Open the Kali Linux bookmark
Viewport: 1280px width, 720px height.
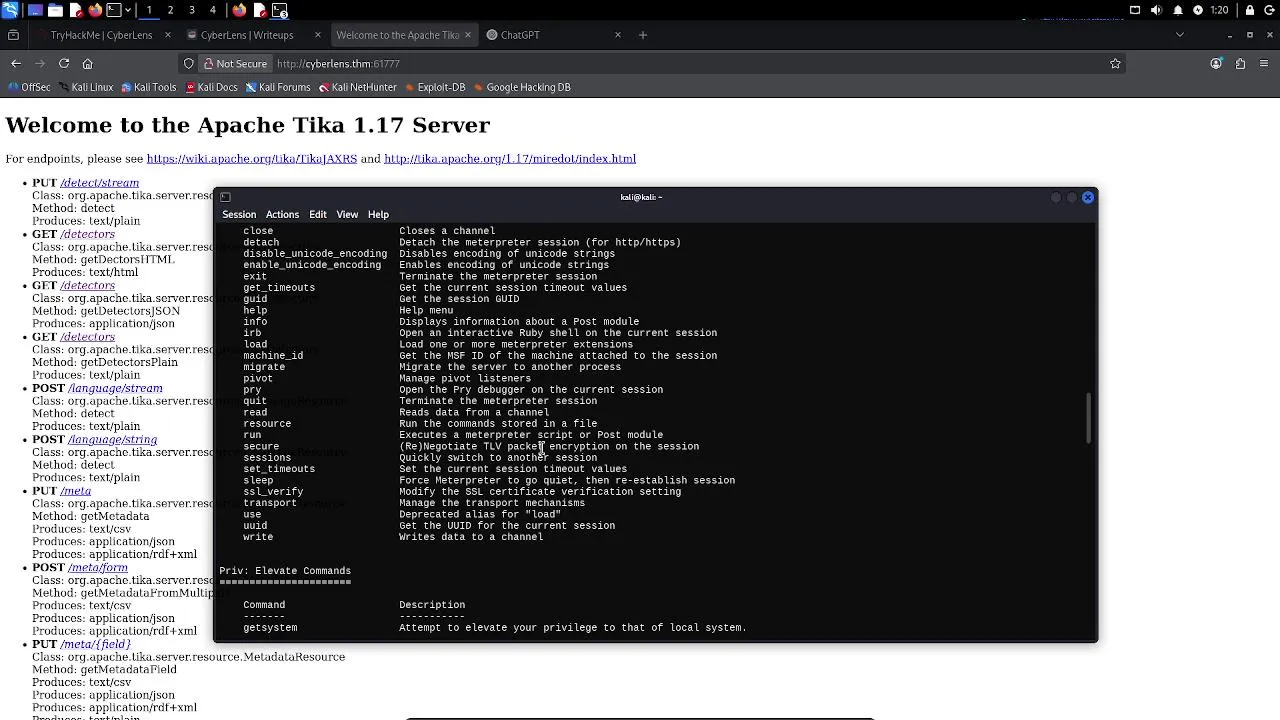[x=85, y=87]
